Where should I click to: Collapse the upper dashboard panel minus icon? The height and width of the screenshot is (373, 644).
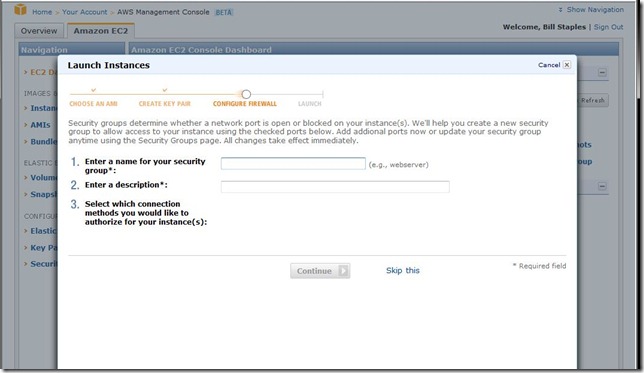tap(602, 72)
